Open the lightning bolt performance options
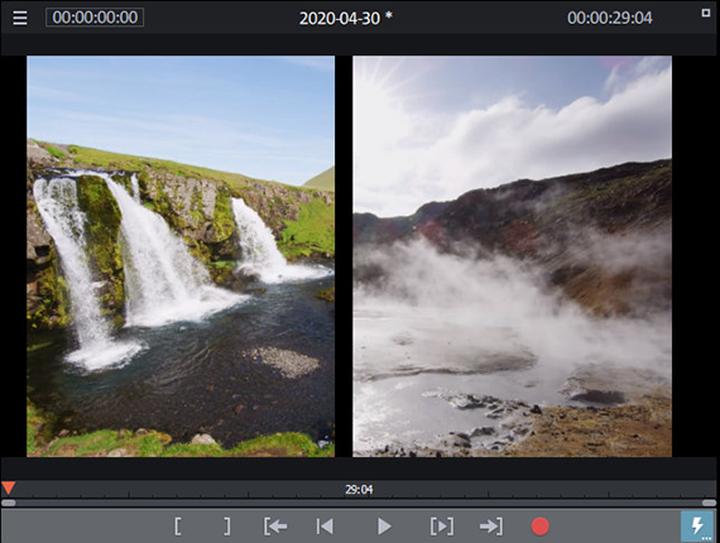720x543 pixels. [697, 526]
